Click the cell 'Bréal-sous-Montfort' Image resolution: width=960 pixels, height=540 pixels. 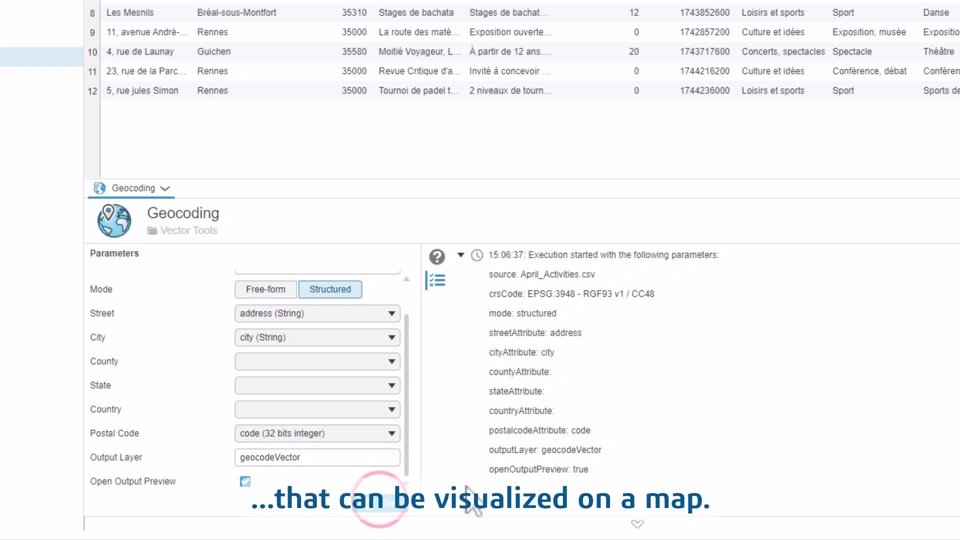click(236, 12)
